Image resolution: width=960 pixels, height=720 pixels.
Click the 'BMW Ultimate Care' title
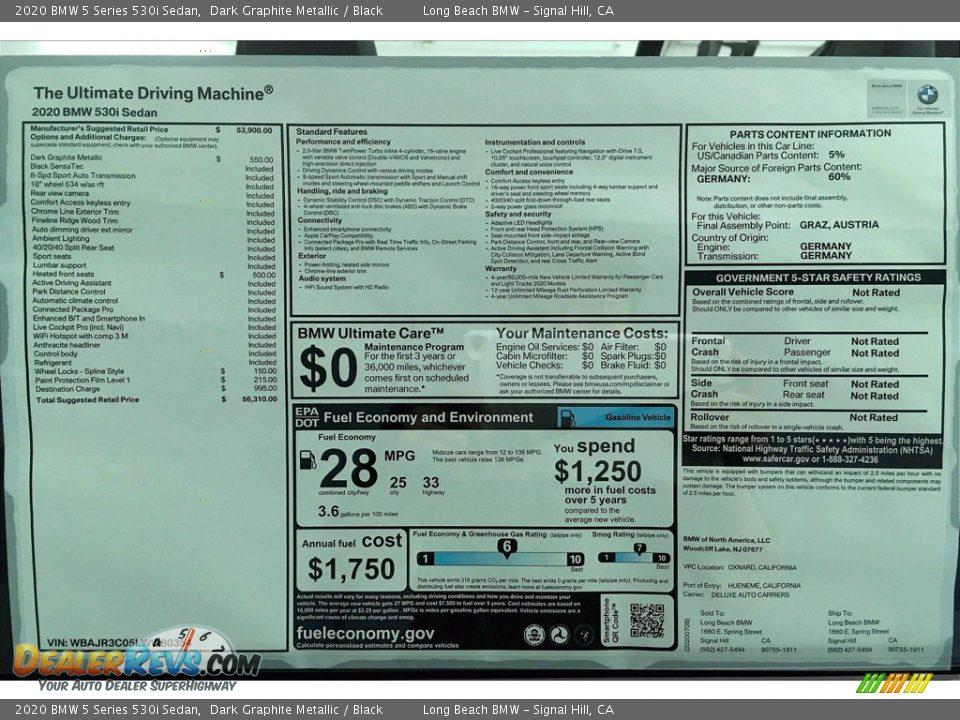click(370, 334)
